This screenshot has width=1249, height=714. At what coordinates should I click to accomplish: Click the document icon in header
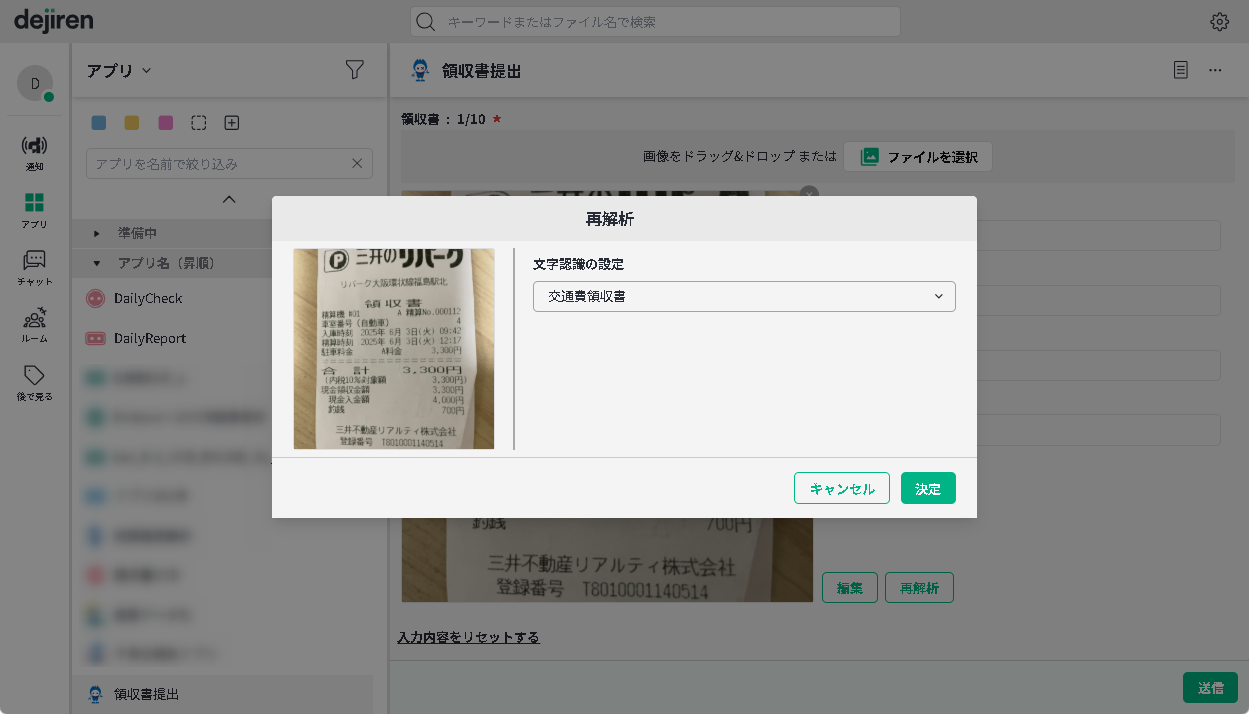pyautogui.click(x=1181, y=70)
